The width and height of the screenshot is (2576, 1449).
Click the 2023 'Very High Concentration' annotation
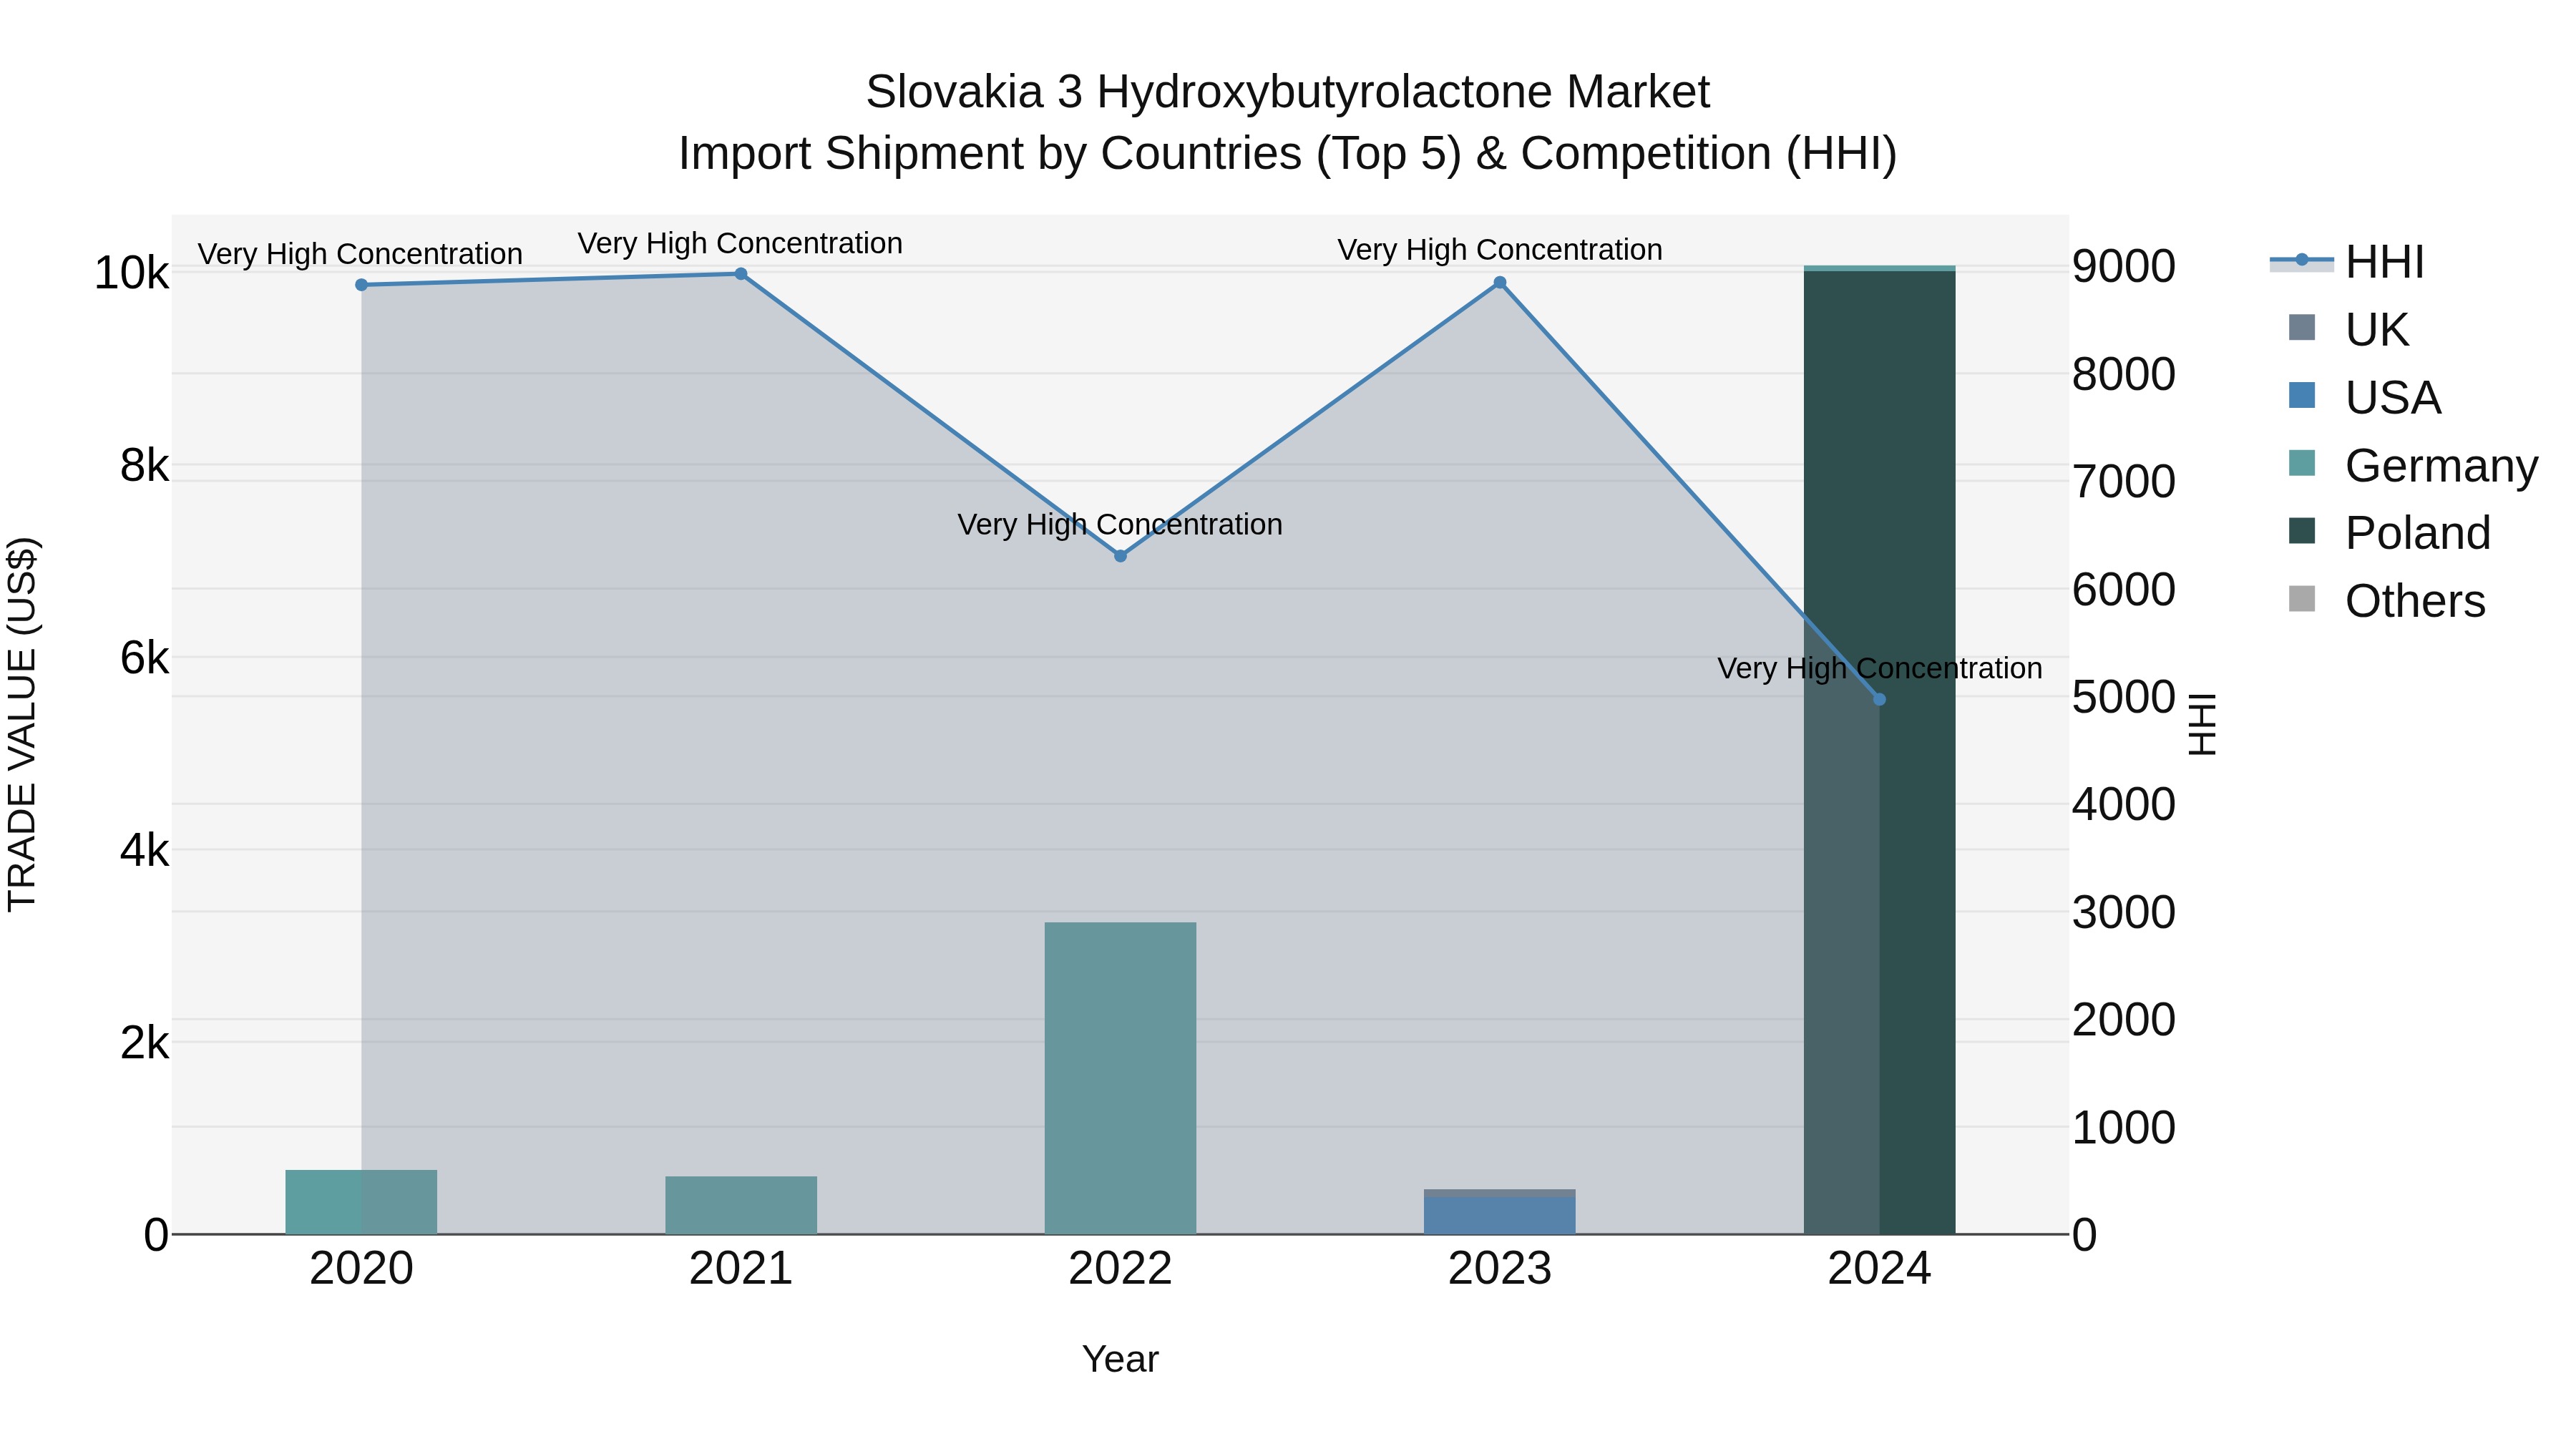click(1500, 250)
